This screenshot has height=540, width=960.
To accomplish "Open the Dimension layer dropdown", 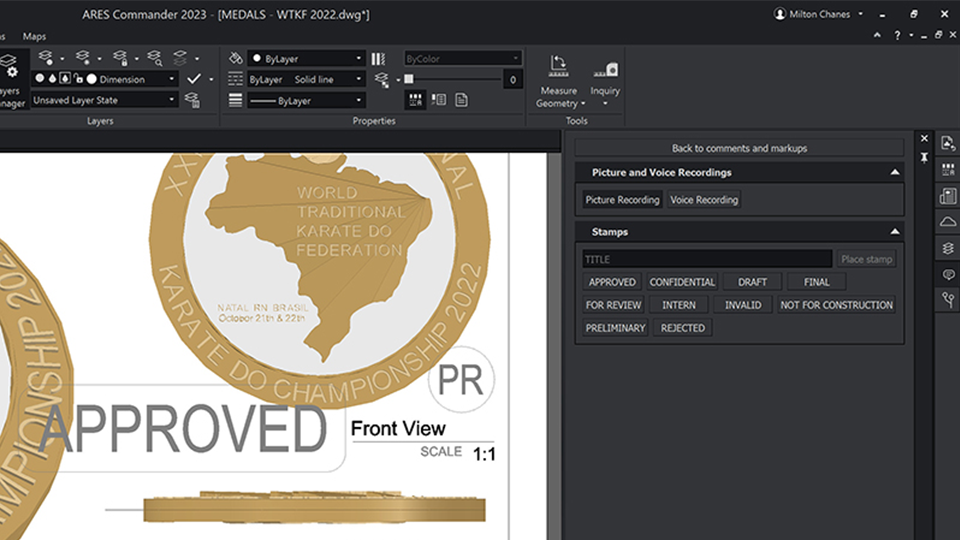I will pyautogui.click(x=171, y=79).
